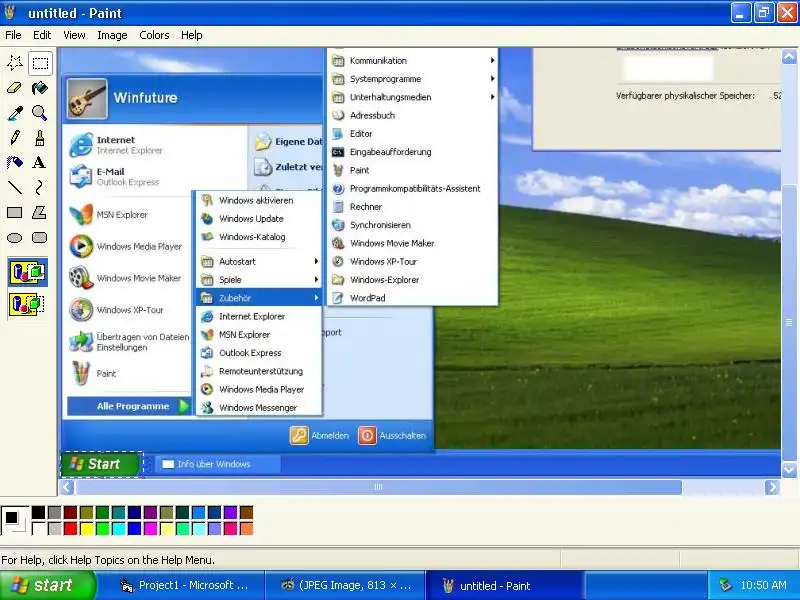Screen dimensions: 800x600
Task: Click 'Windows Update' text in the canvas image
Action: [252, 218]
